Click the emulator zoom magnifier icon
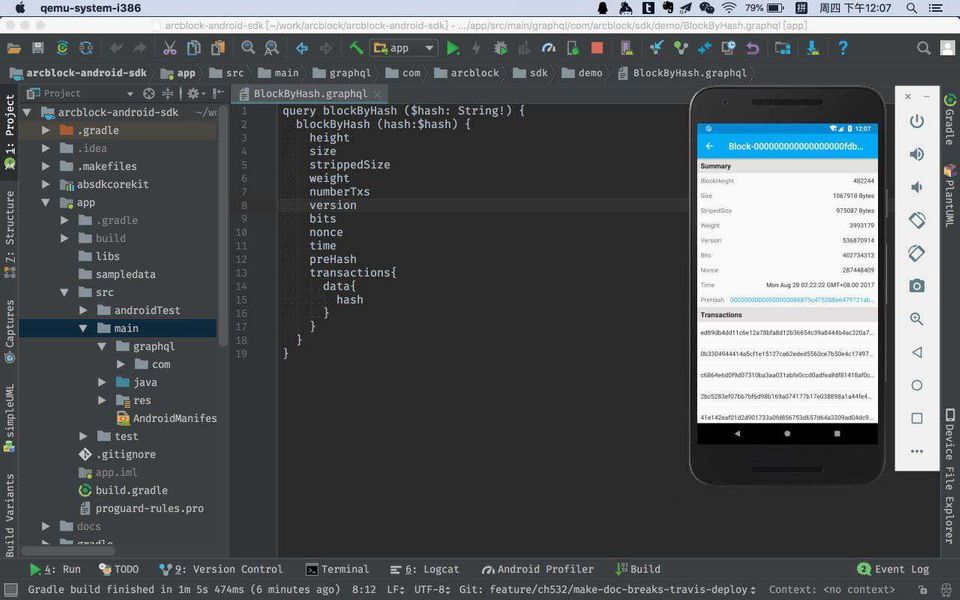Screen dimensions: 960x600 [916, 319]
